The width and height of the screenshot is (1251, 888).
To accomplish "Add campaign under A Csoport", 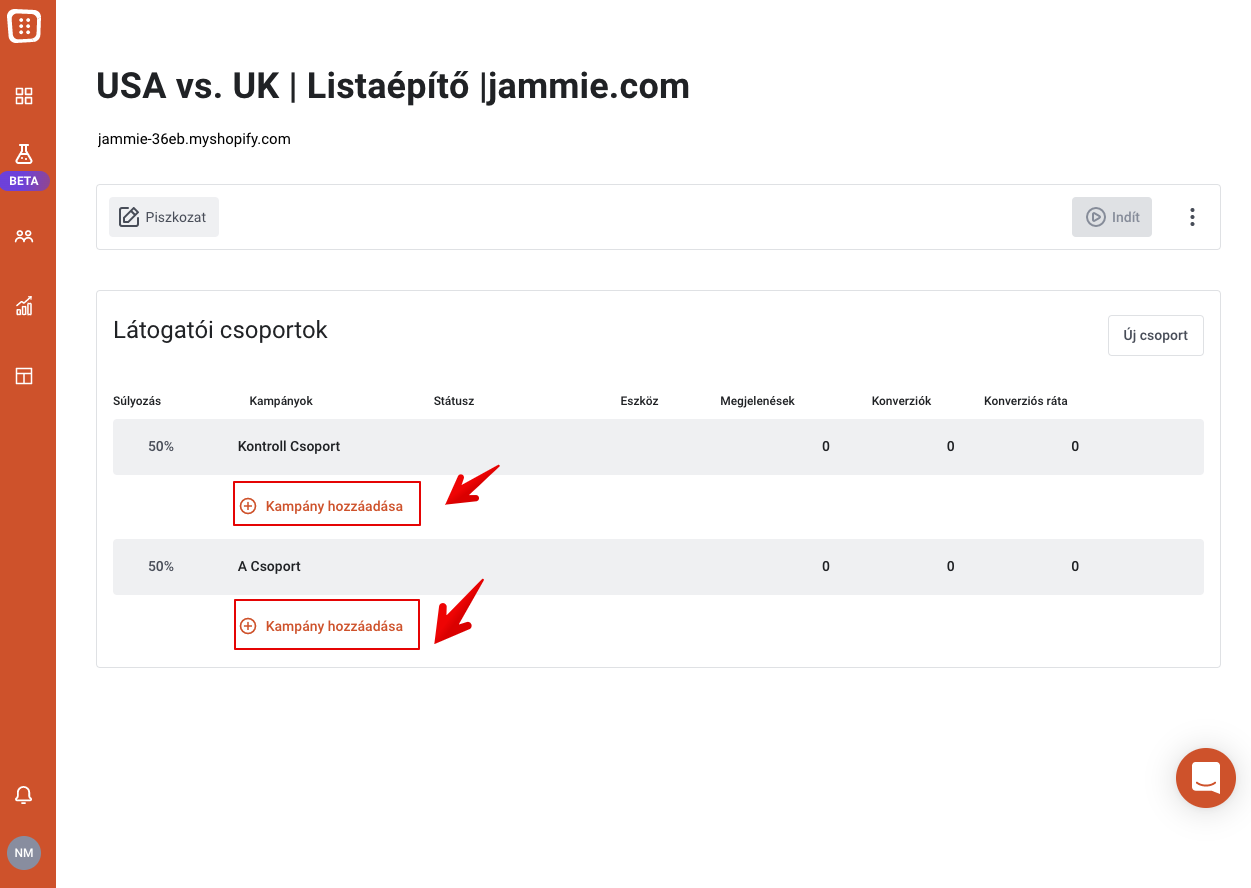I will click(x=327, y=626).
